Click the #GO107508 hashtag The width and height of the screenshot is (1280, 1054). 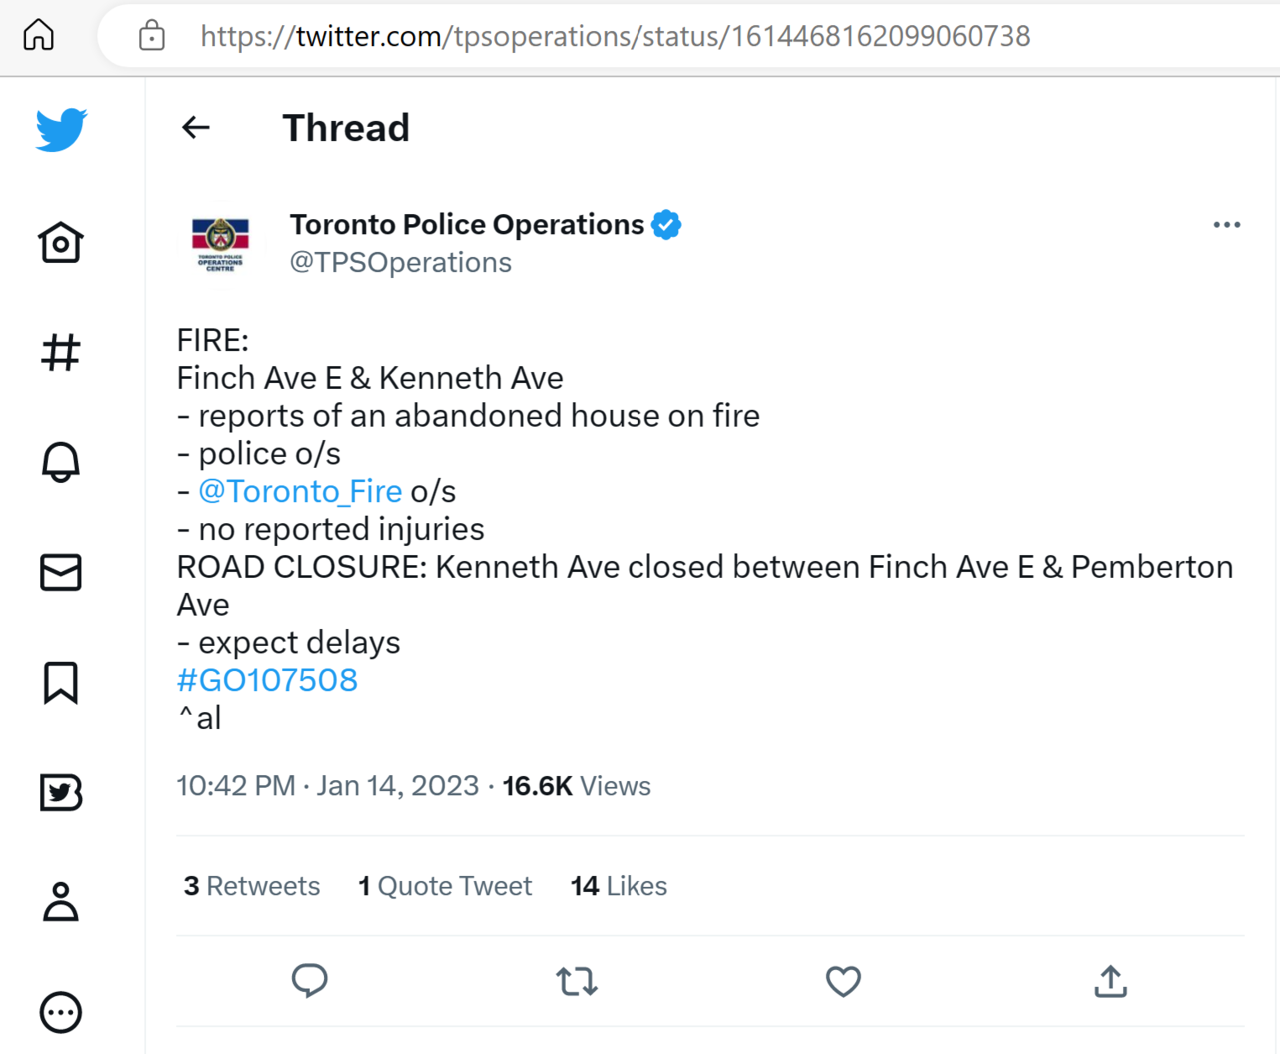pos(267,680)
